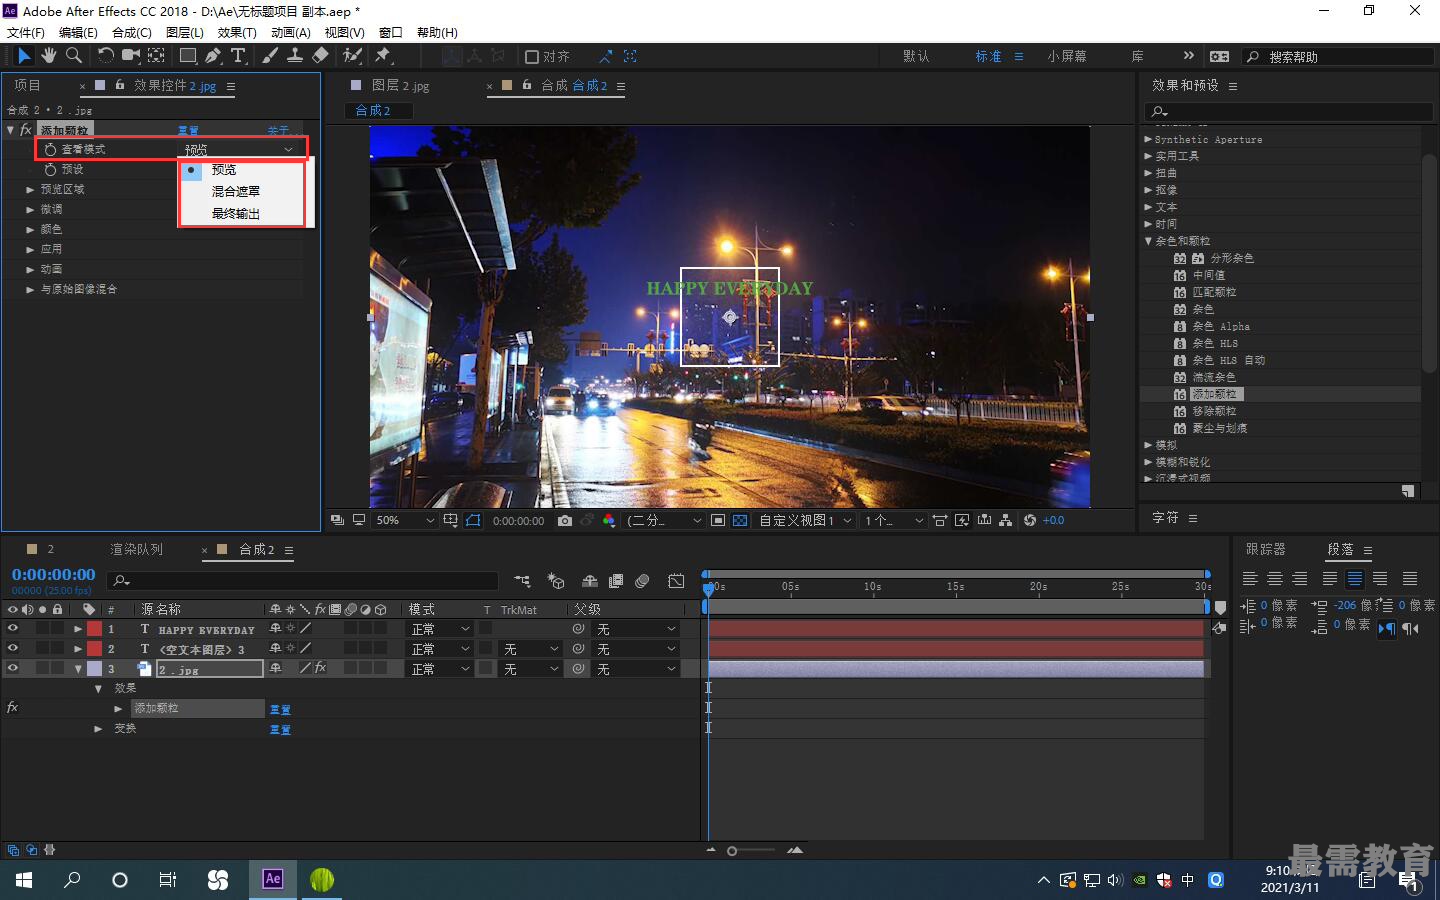
Task: Open fast previews lightning icon
Action: click(962, 521)
